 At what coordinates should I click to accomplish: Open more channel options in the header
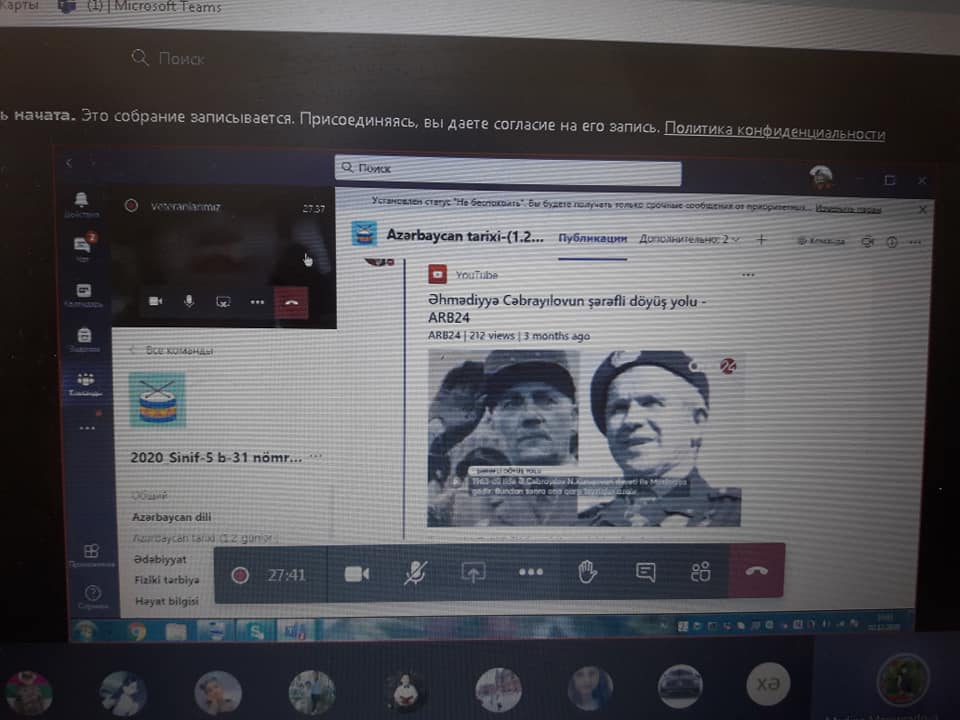915,243
